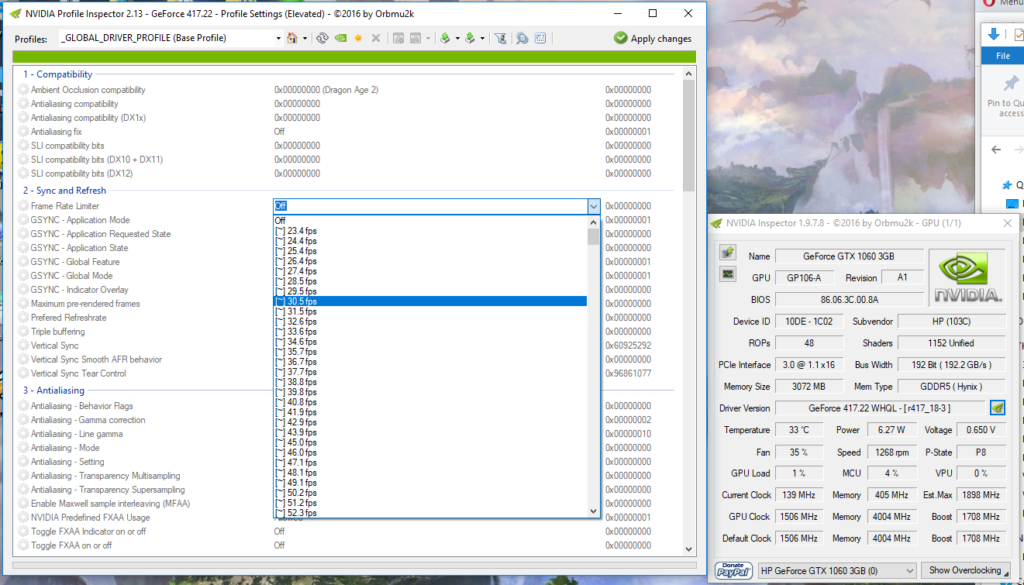1024x585 pixels.
Task: Click the NVIDIA logo in the Inspector window
Action: pyautogui.click(x=968, y=277)
